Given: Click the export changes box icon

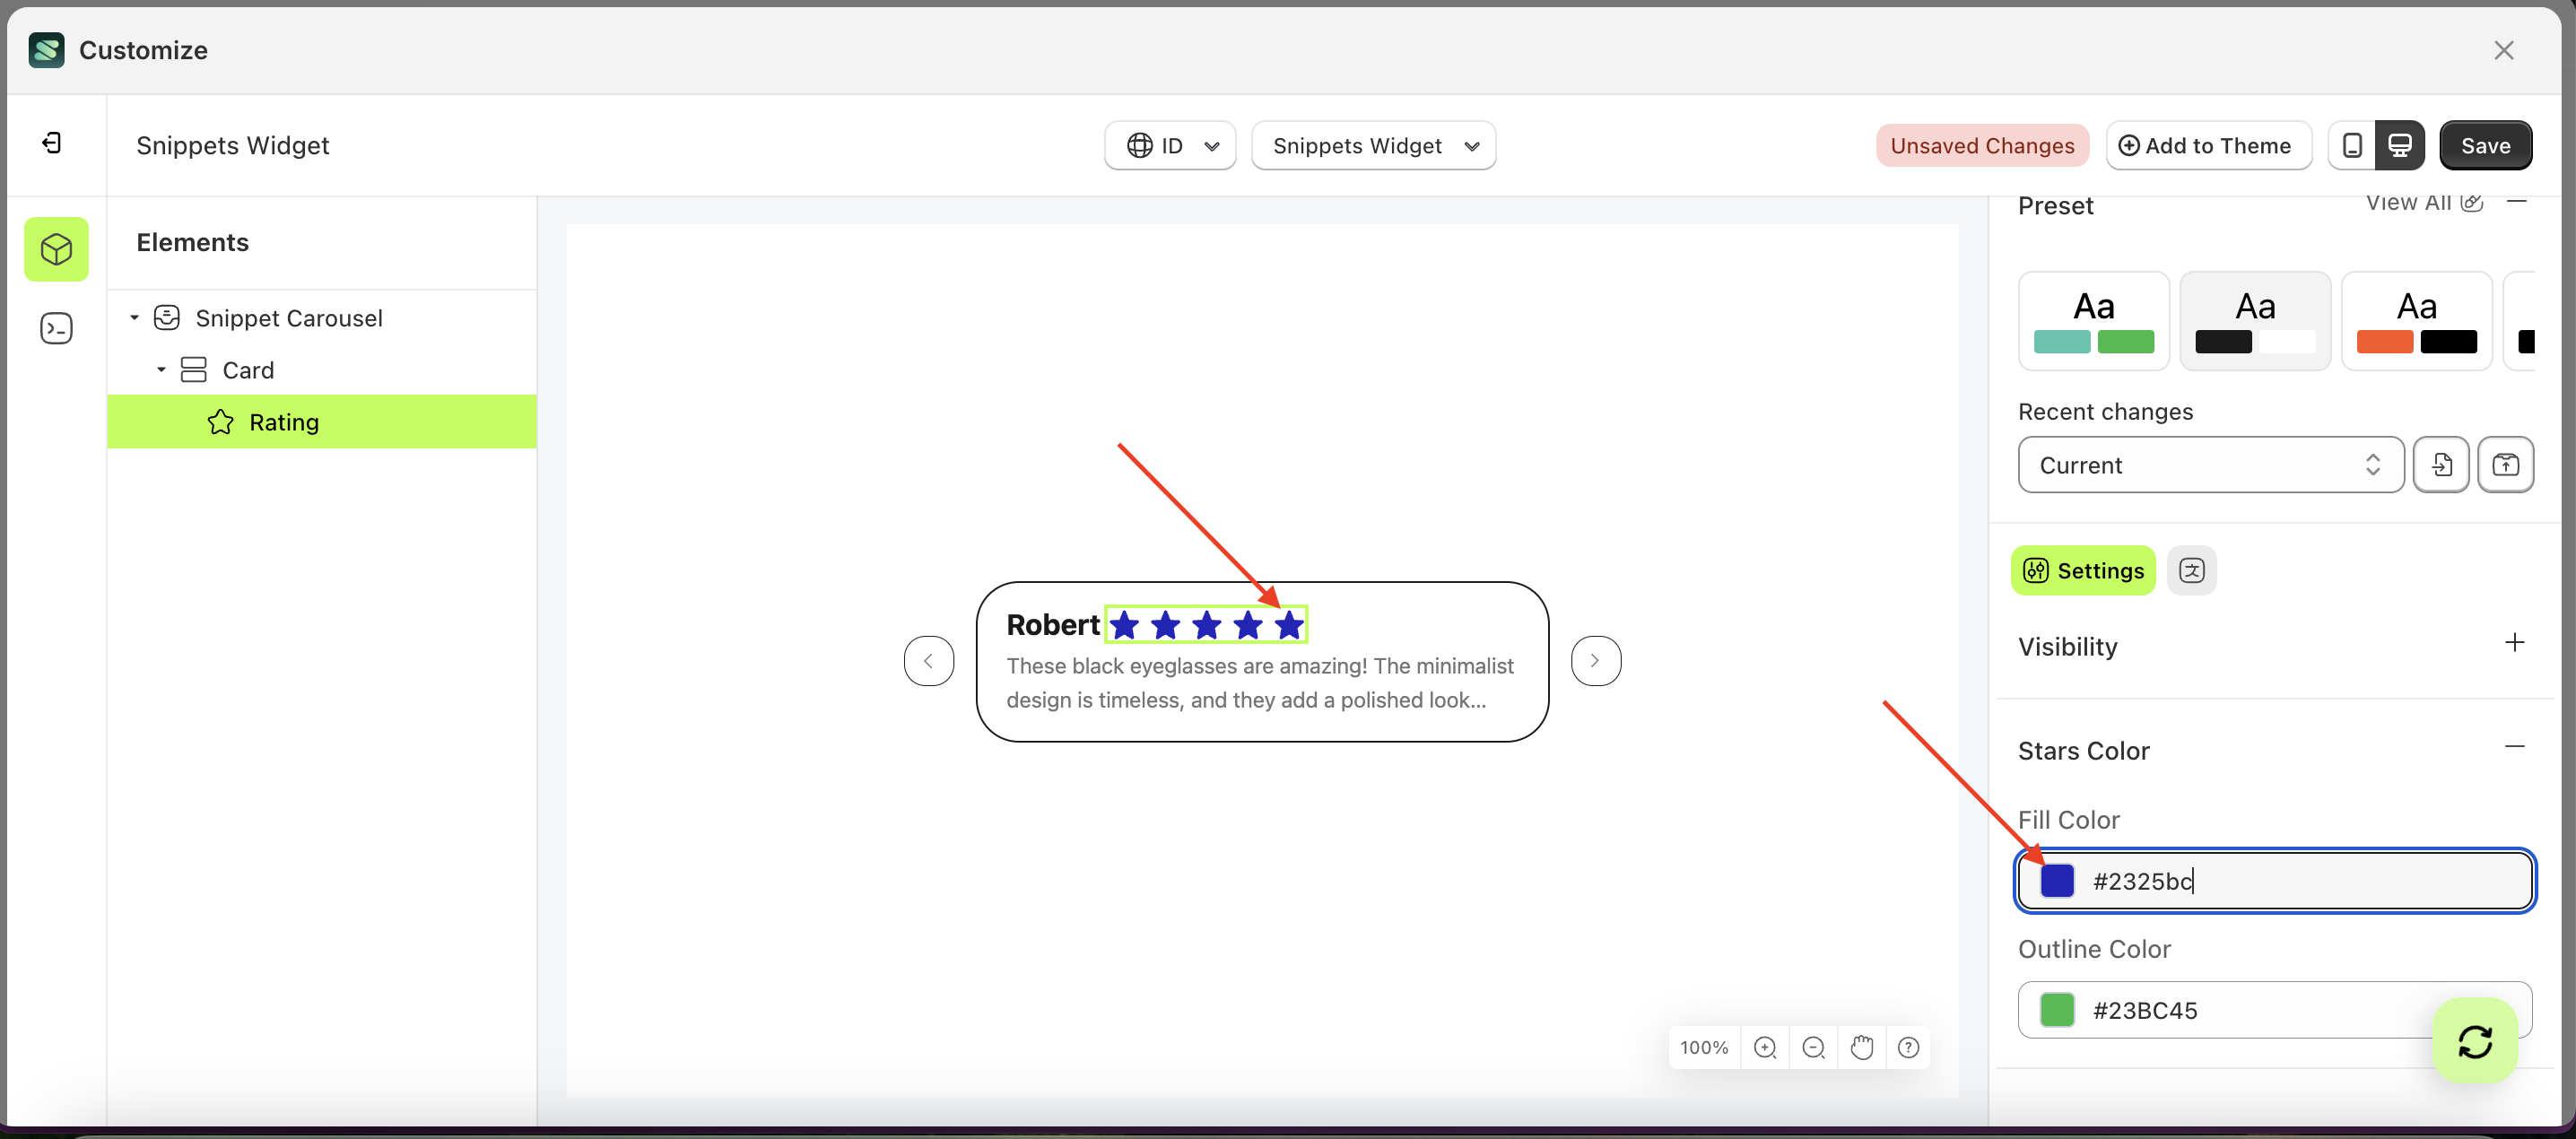Looking at the screenshot, I should click(x=2505, y=465).
